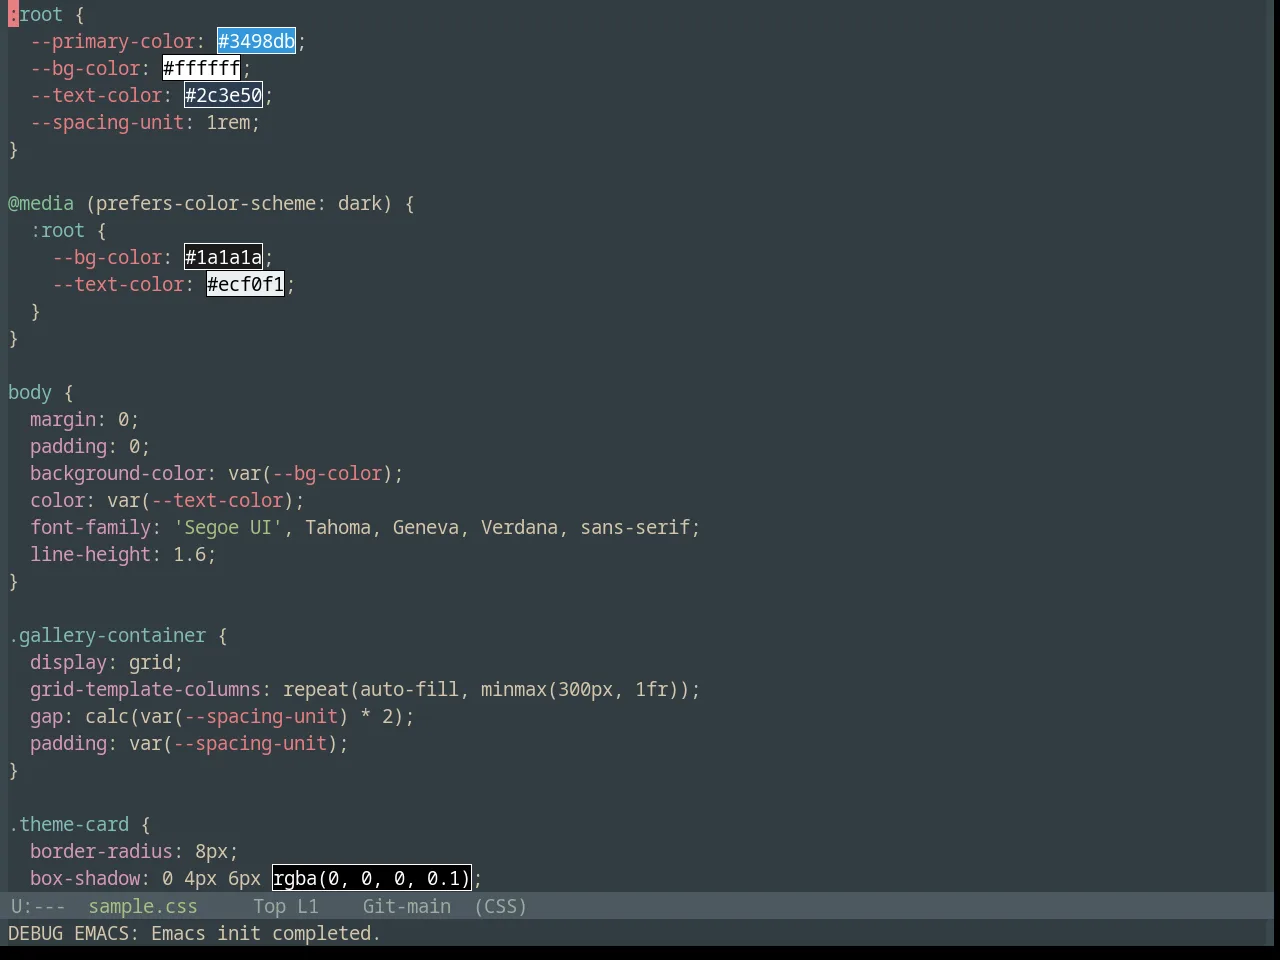The width and height of the screenshot is (1280, 960).
Task: Click the 'background-color' property name
Action: [118, 473]
